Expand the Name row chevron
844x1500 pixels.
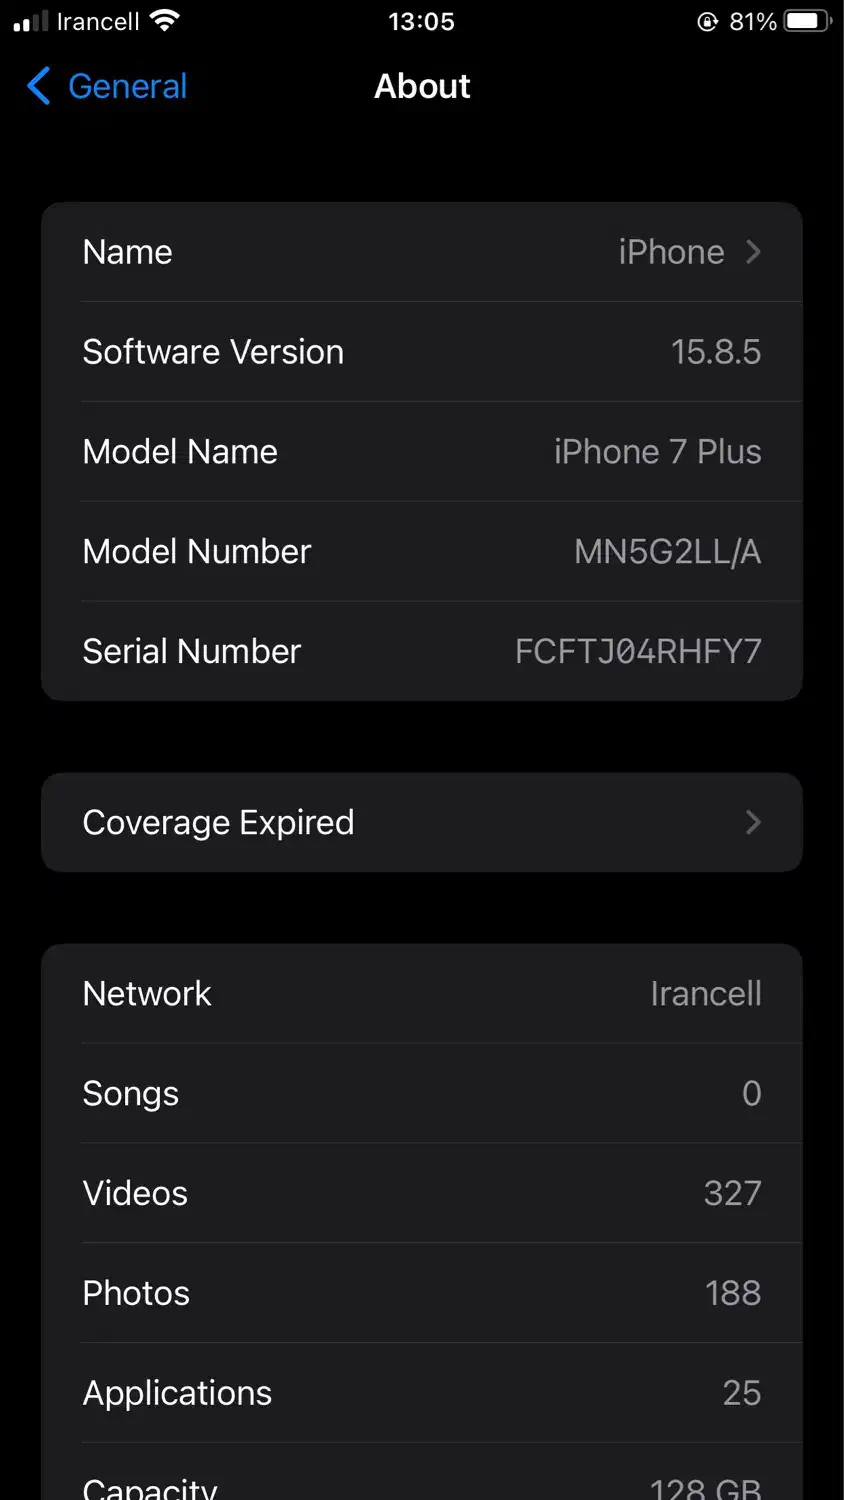[753, 252]
